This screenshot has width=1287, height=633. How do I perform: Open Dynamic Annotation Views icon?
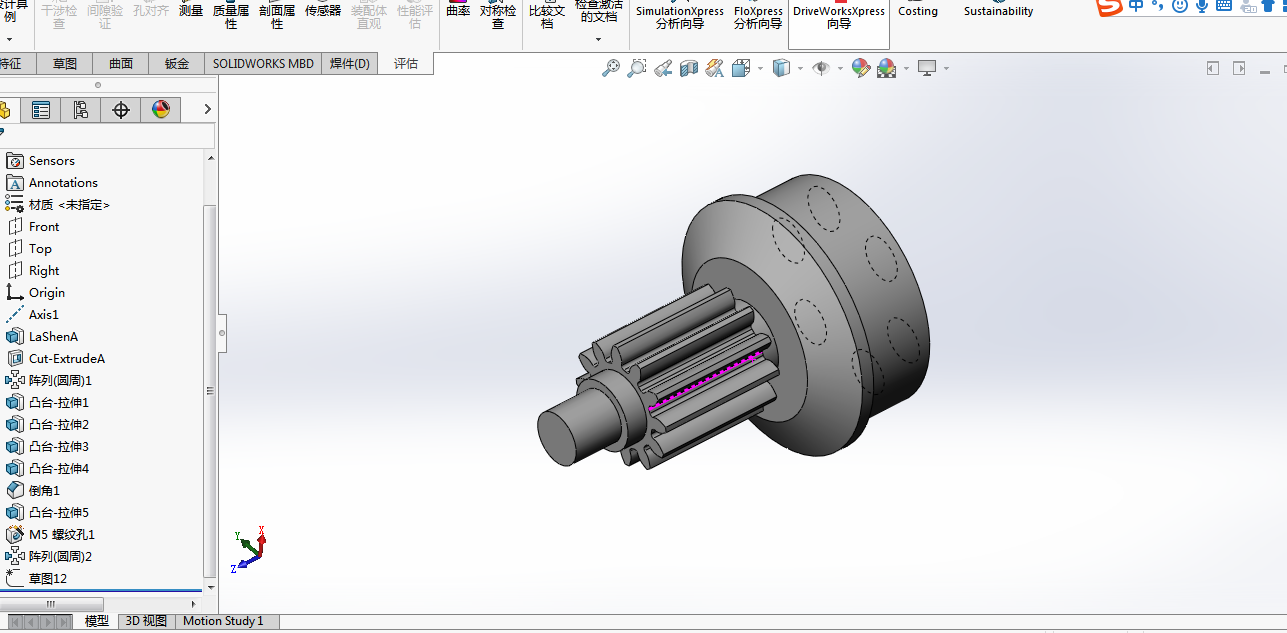[714, 68]
